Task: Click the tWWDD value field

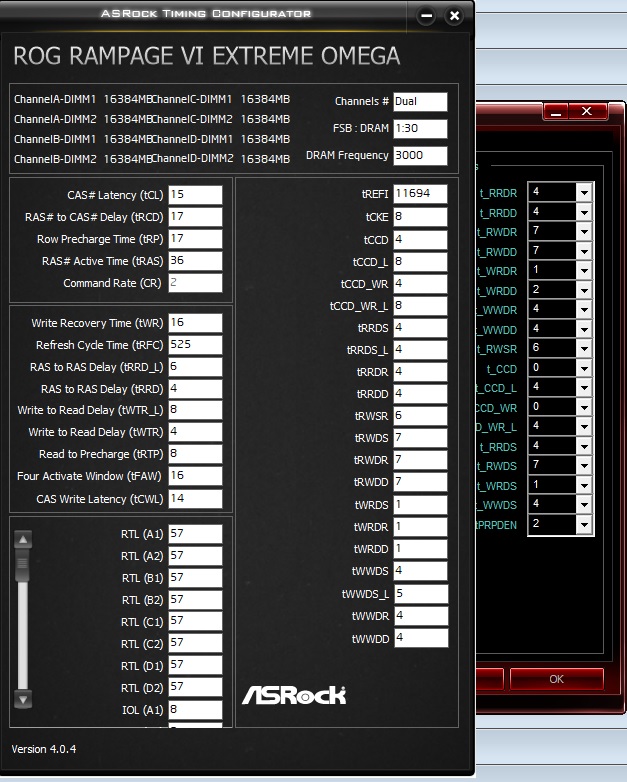Action: coord(421,638)
